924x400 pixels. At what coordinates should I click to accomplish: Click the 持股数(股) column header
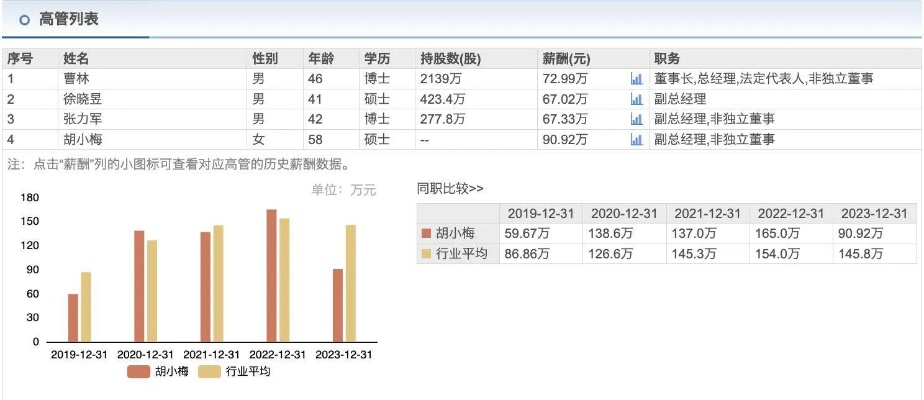[x=450, y=57]
